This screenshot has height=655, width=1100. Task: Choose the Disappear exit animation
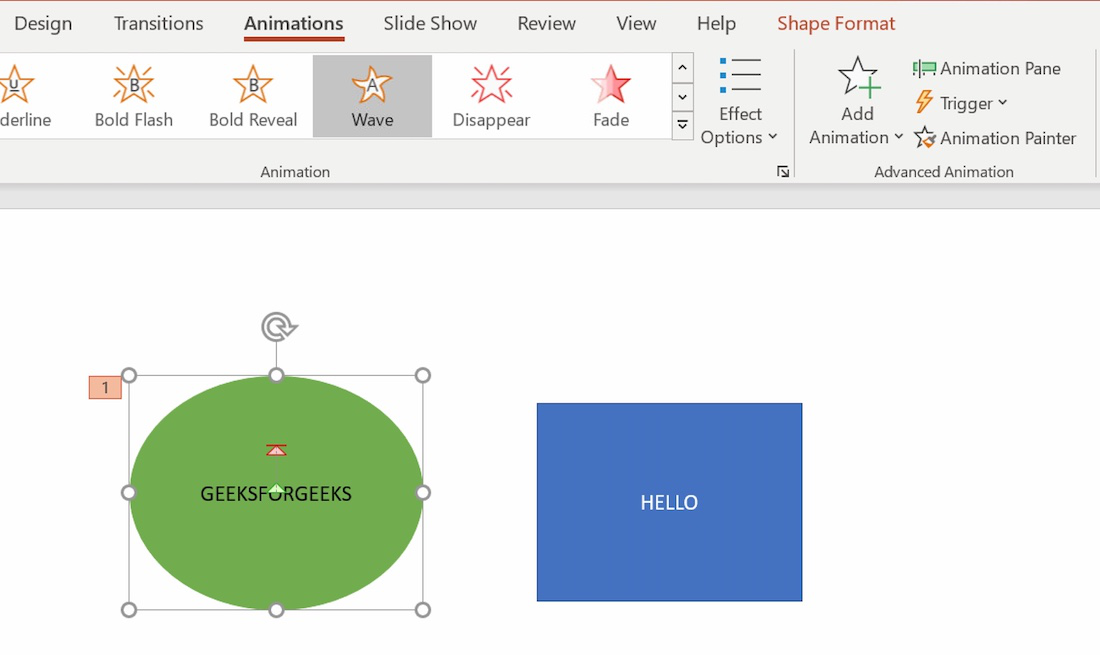491,96
